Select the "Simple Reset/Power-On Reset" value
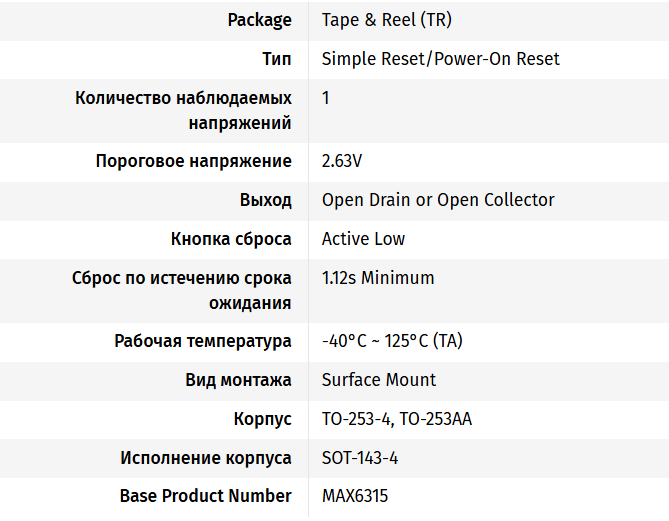669x521 pixels. 440,59
